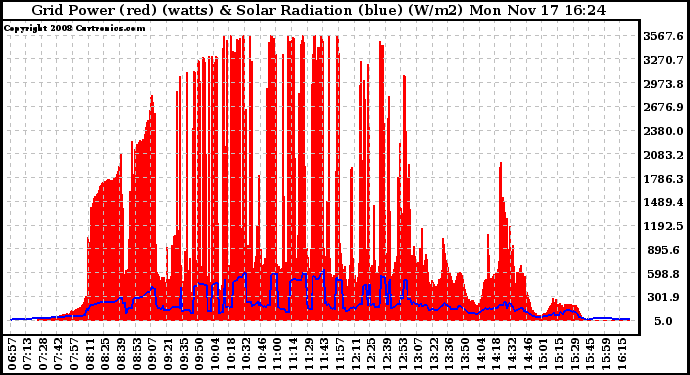Click the 13:07 time label
Screen dimensions: 690x375
418,353
